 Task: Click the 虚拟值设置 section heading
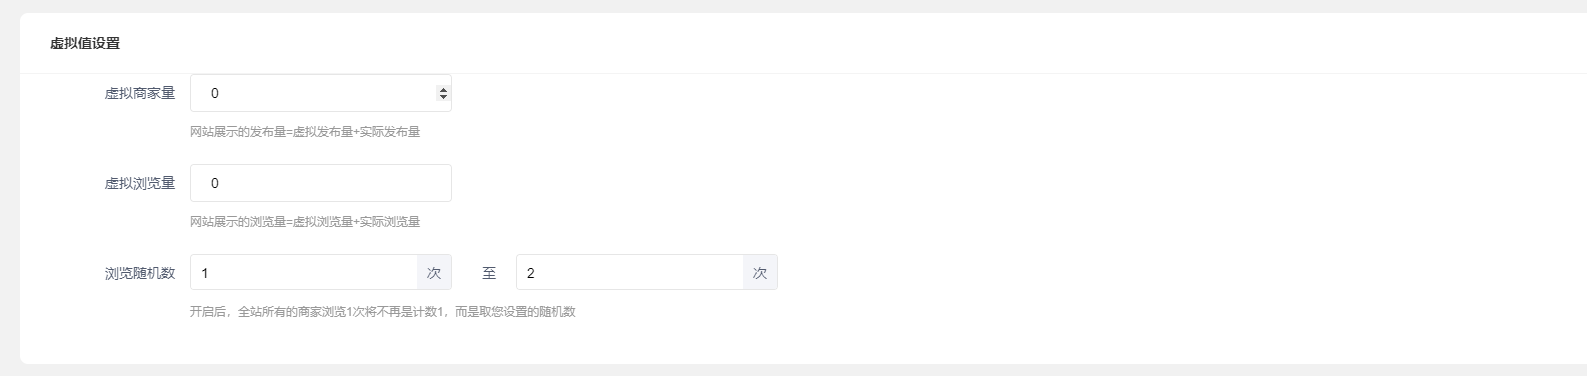click(85, 43)
